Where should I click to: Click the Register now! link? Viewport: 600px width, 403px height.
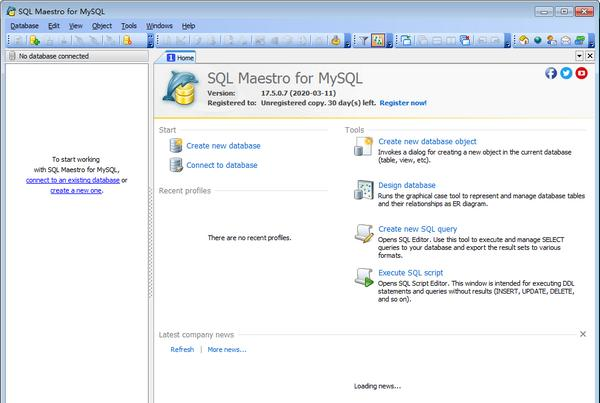(x=403, y=103)
